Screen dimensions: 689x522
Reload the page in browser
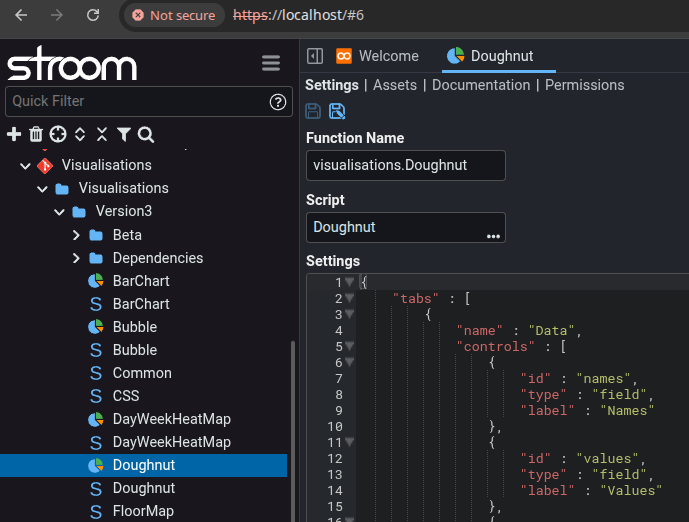pyautogui.click(x=93, y=15)
